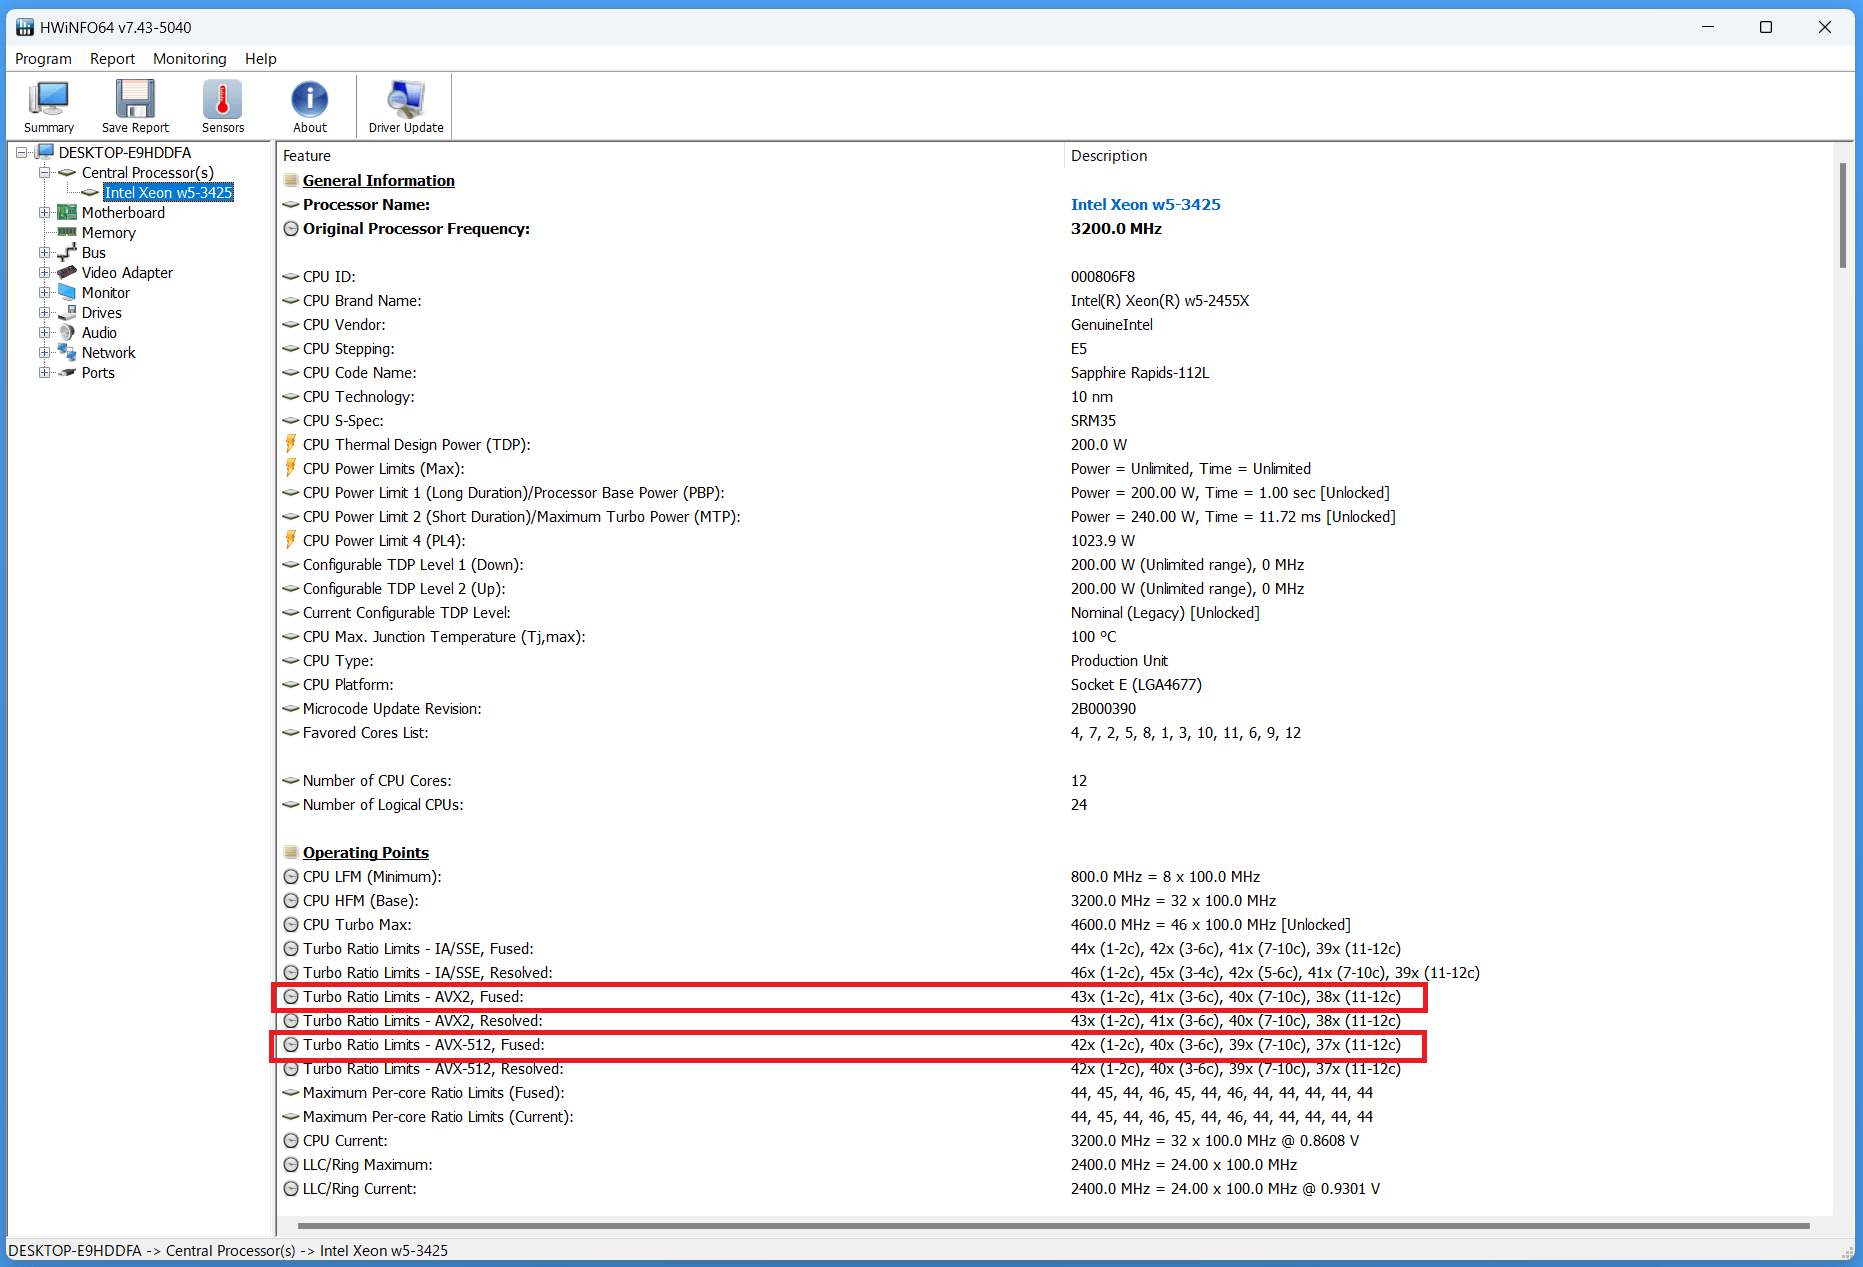The width and height of the screenshot is (1863, 1267).
Task: Click the chip icon beside Processor Name
Action: [291, 204]
